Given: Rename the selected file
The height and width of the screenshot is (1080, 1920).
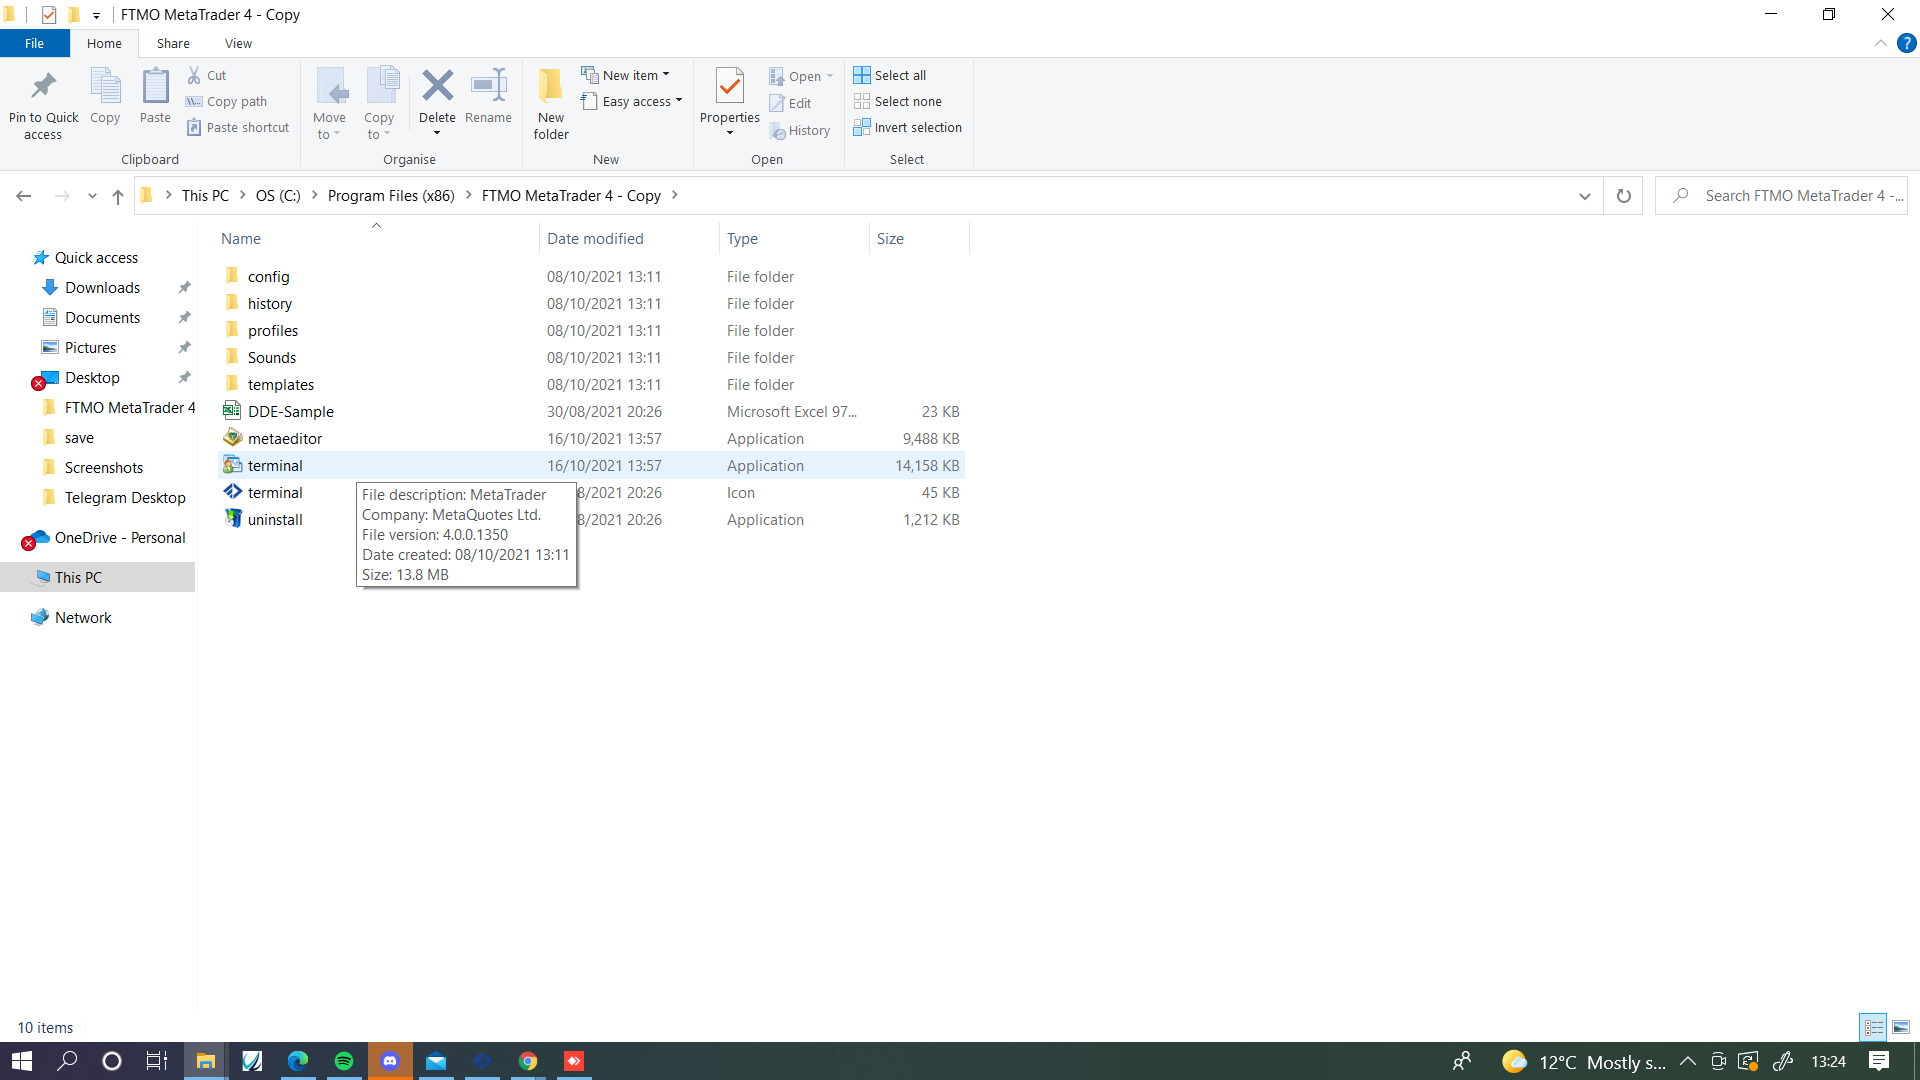Looking at the screenshot, I should coord(488,96).
